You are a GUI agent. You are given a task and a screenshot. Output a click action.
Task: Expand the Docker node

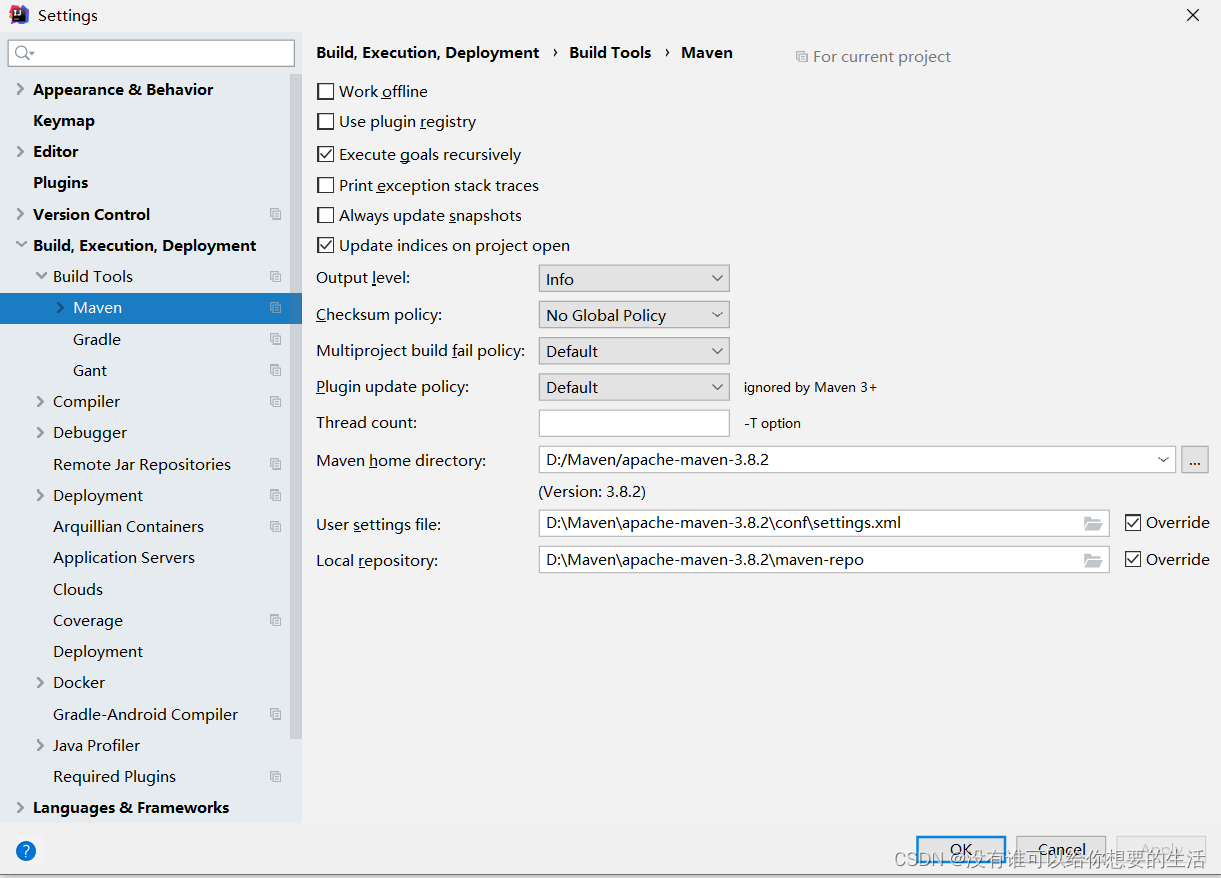click(x=40, y=682)
